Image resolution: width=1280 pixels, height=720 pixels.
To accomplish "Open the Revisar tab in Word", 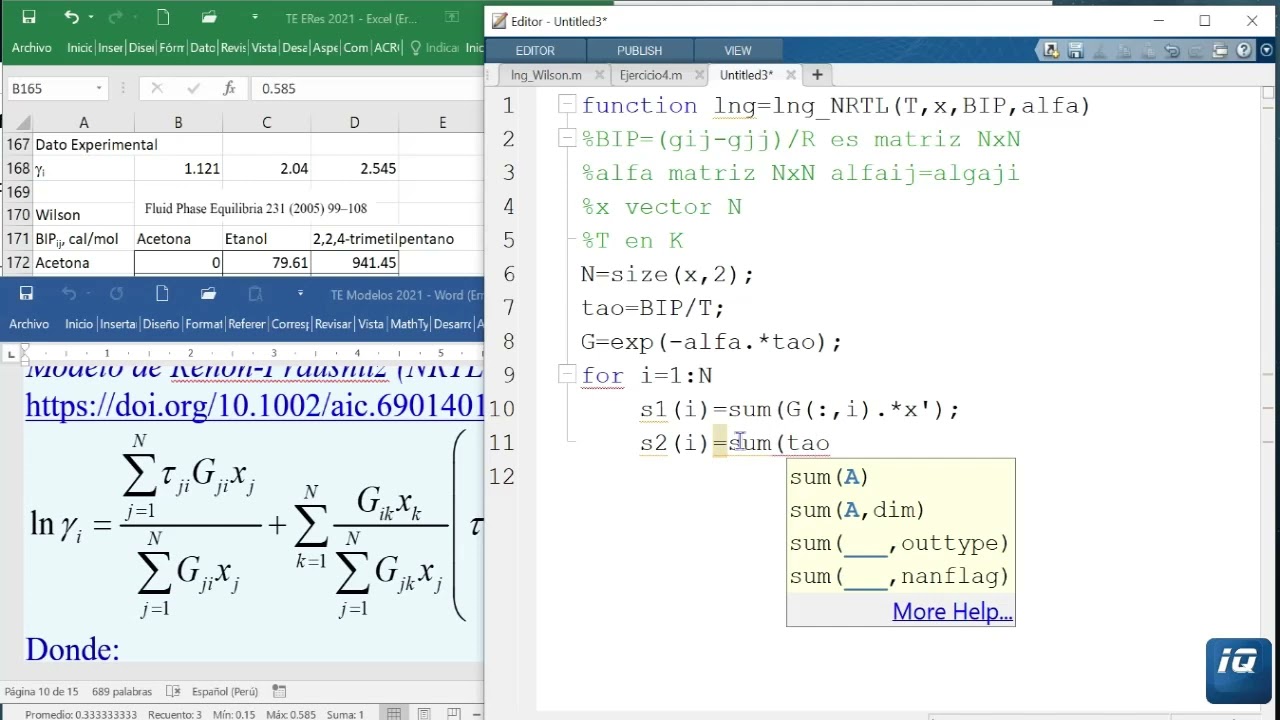I will pos(333,324).
